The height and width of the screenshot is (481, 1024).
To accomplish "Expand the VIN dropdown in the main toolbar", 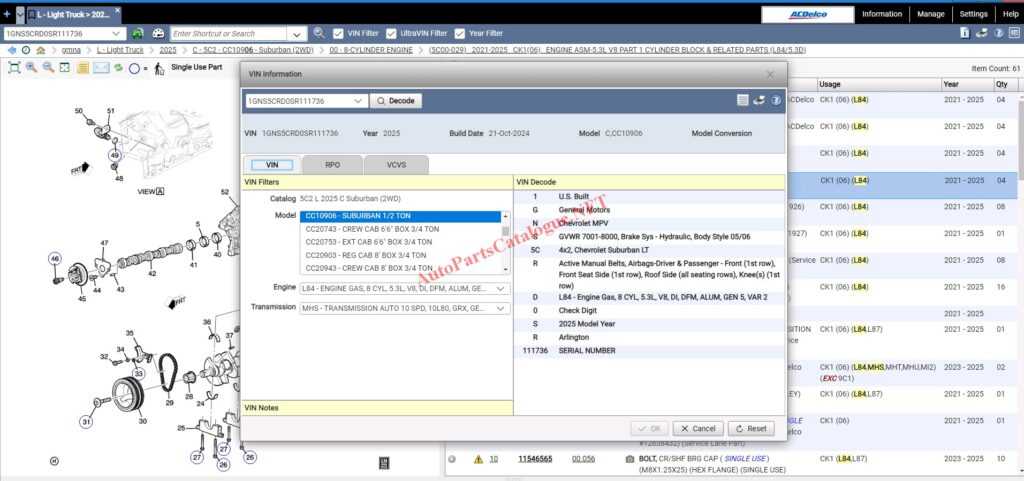I will click(x=117, y=33).
